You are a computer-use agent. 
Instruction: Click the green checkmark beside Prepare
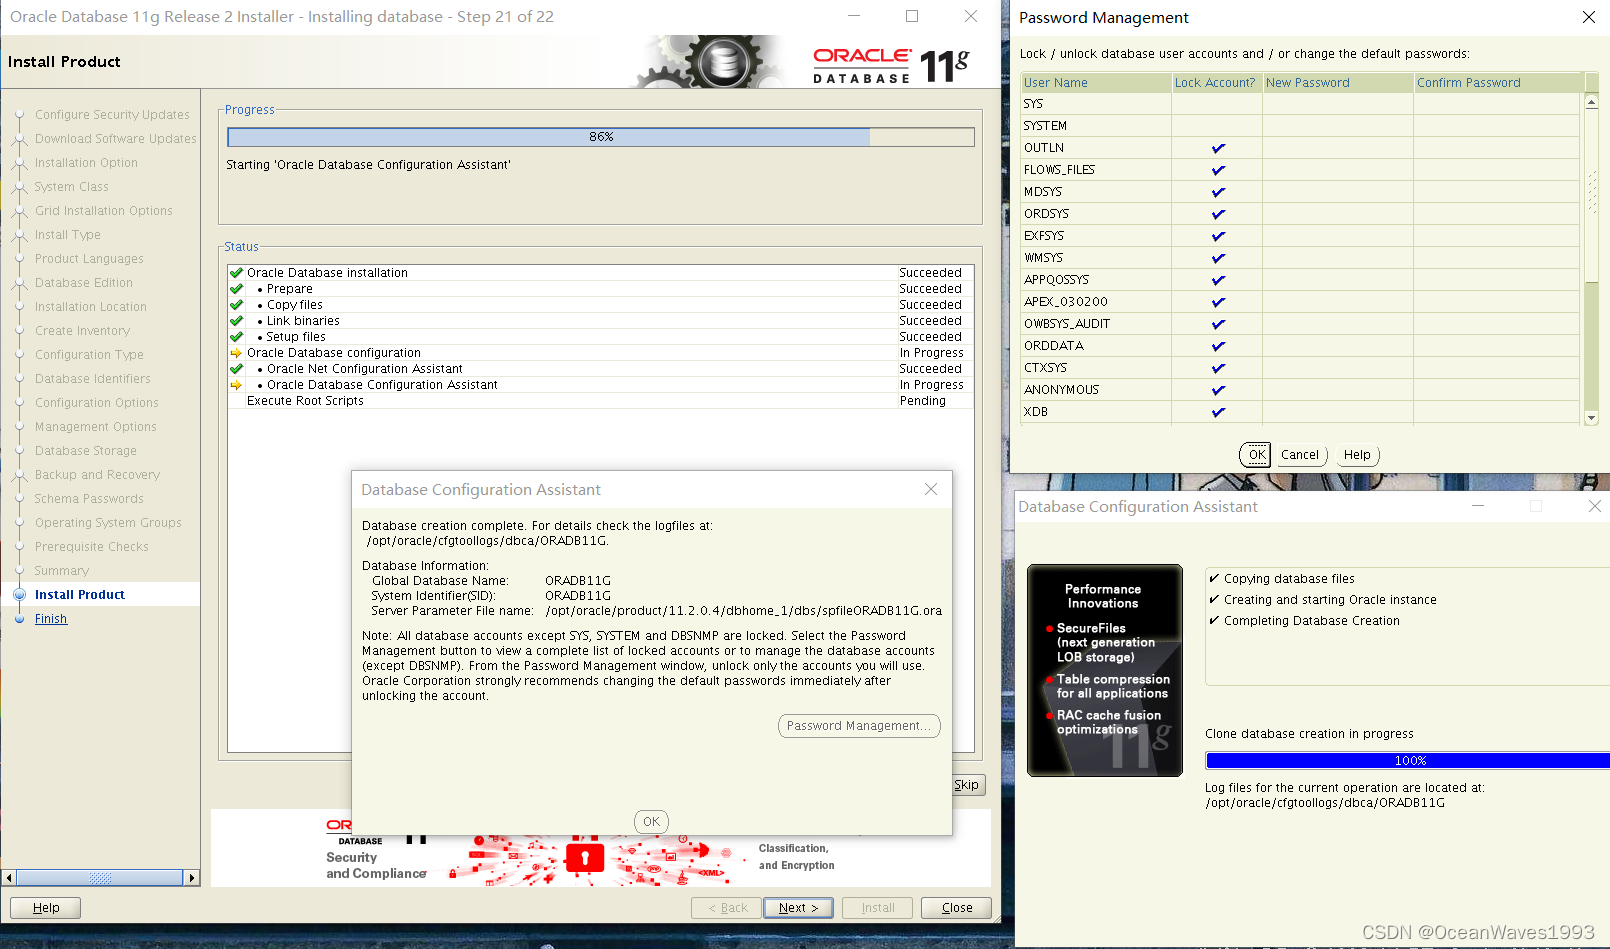(x=236, y=289)
